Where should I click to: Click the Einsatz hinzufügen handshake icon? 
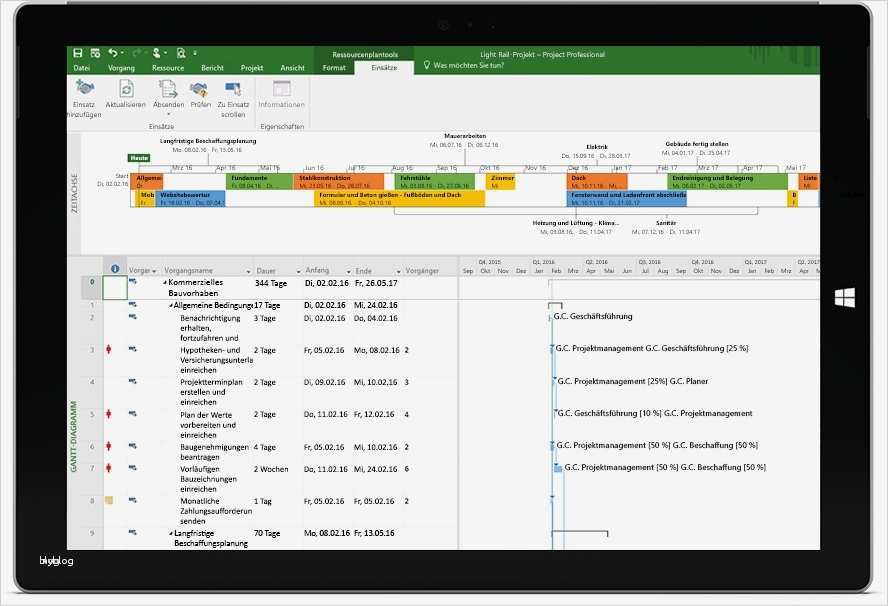[84, 88]
